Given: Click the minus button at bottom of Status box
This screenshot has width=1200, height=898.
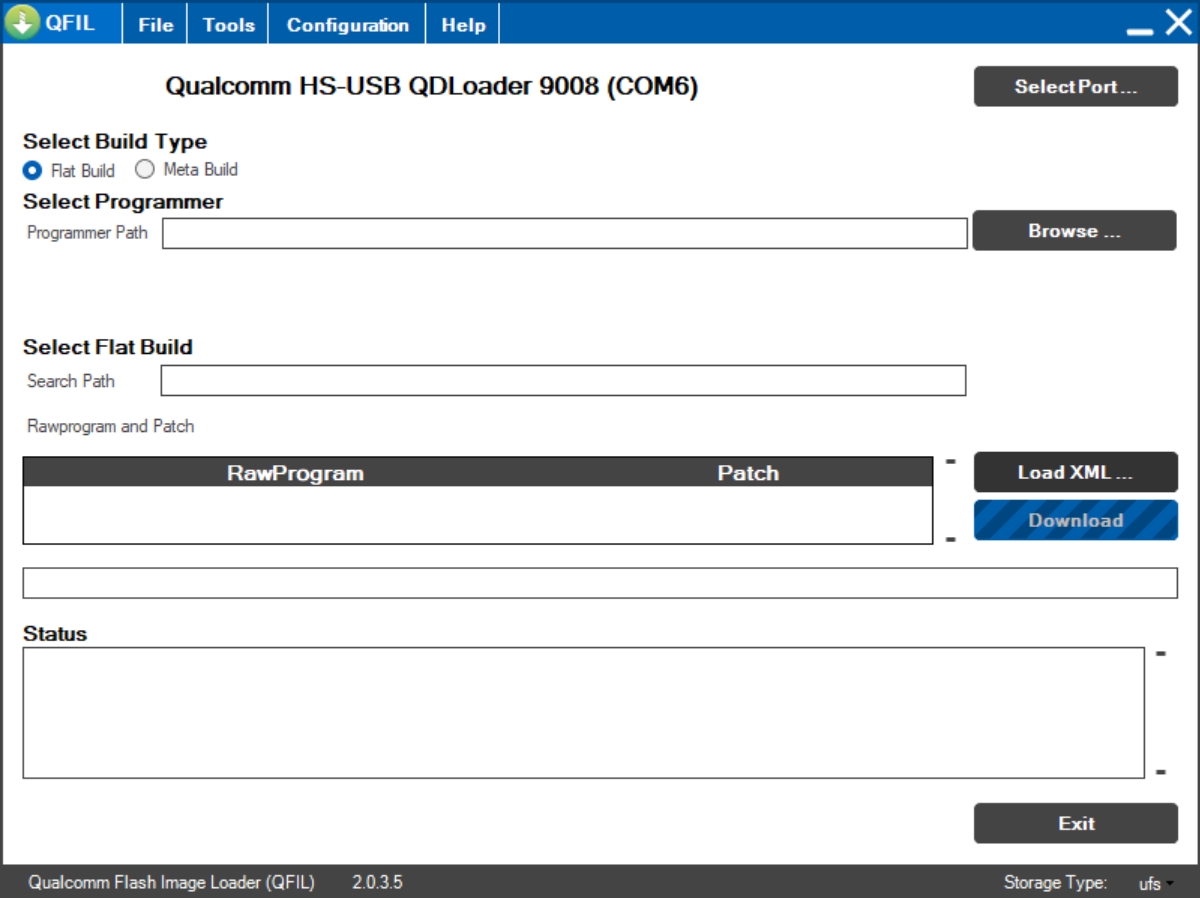Looking at the screenshot, I should [1161, 772].
